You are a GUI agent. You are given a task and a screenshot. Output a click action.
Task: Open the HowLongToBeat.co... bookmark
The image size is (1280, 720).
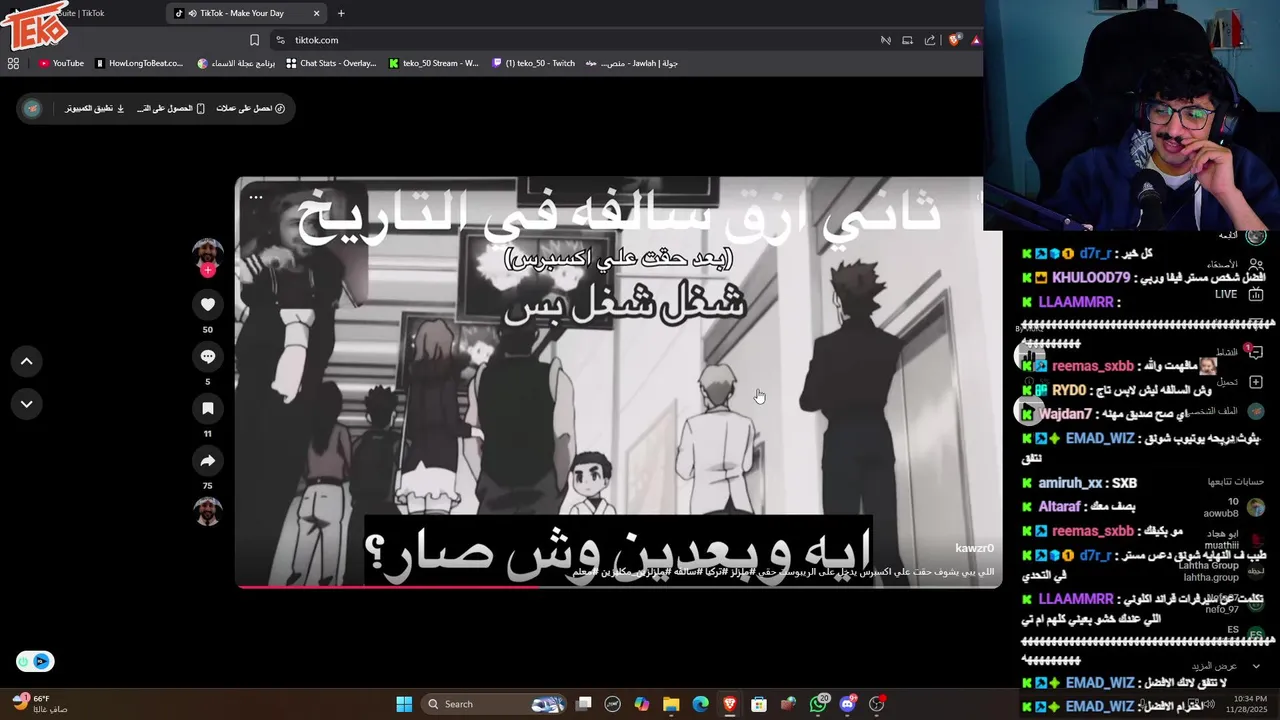[x=139, y=63]
